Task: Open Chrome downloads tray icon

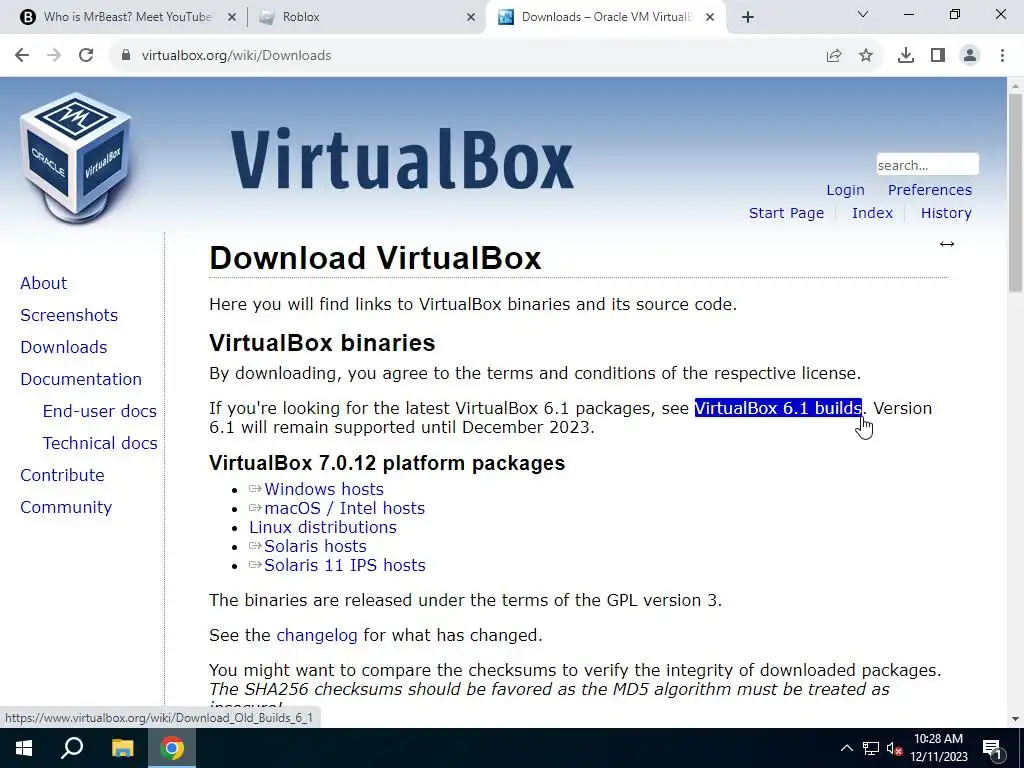Action: 906,56
